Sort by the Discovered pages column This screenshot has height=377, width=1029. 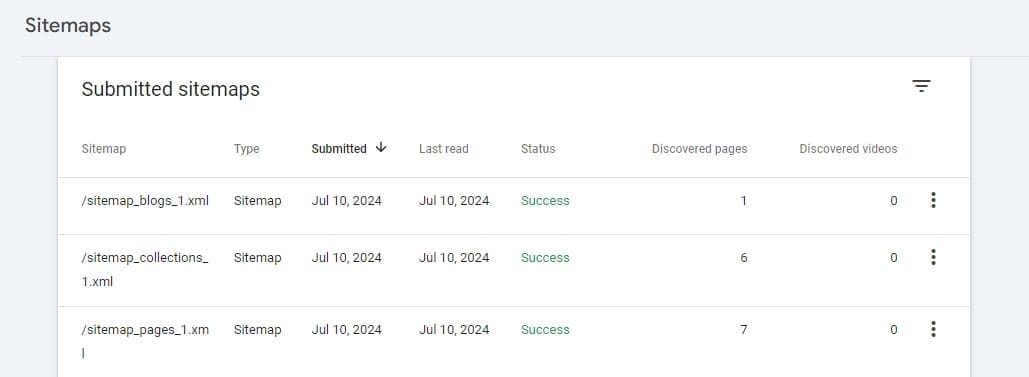pos(700,149)
